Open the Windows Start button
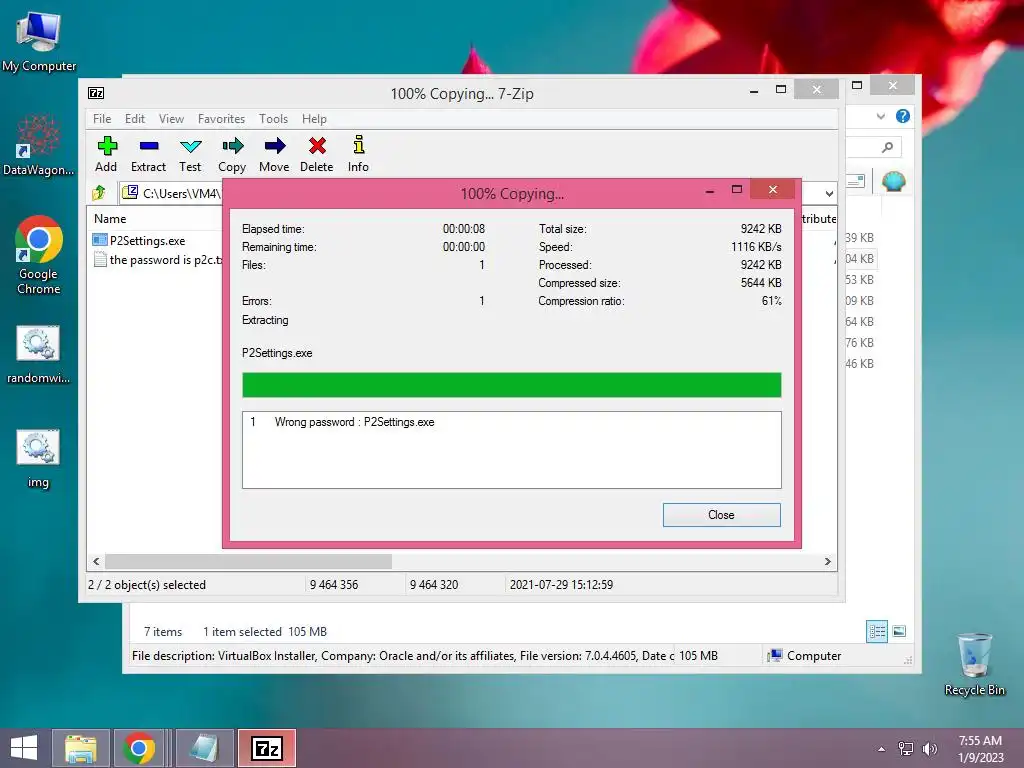 (24, 748)
